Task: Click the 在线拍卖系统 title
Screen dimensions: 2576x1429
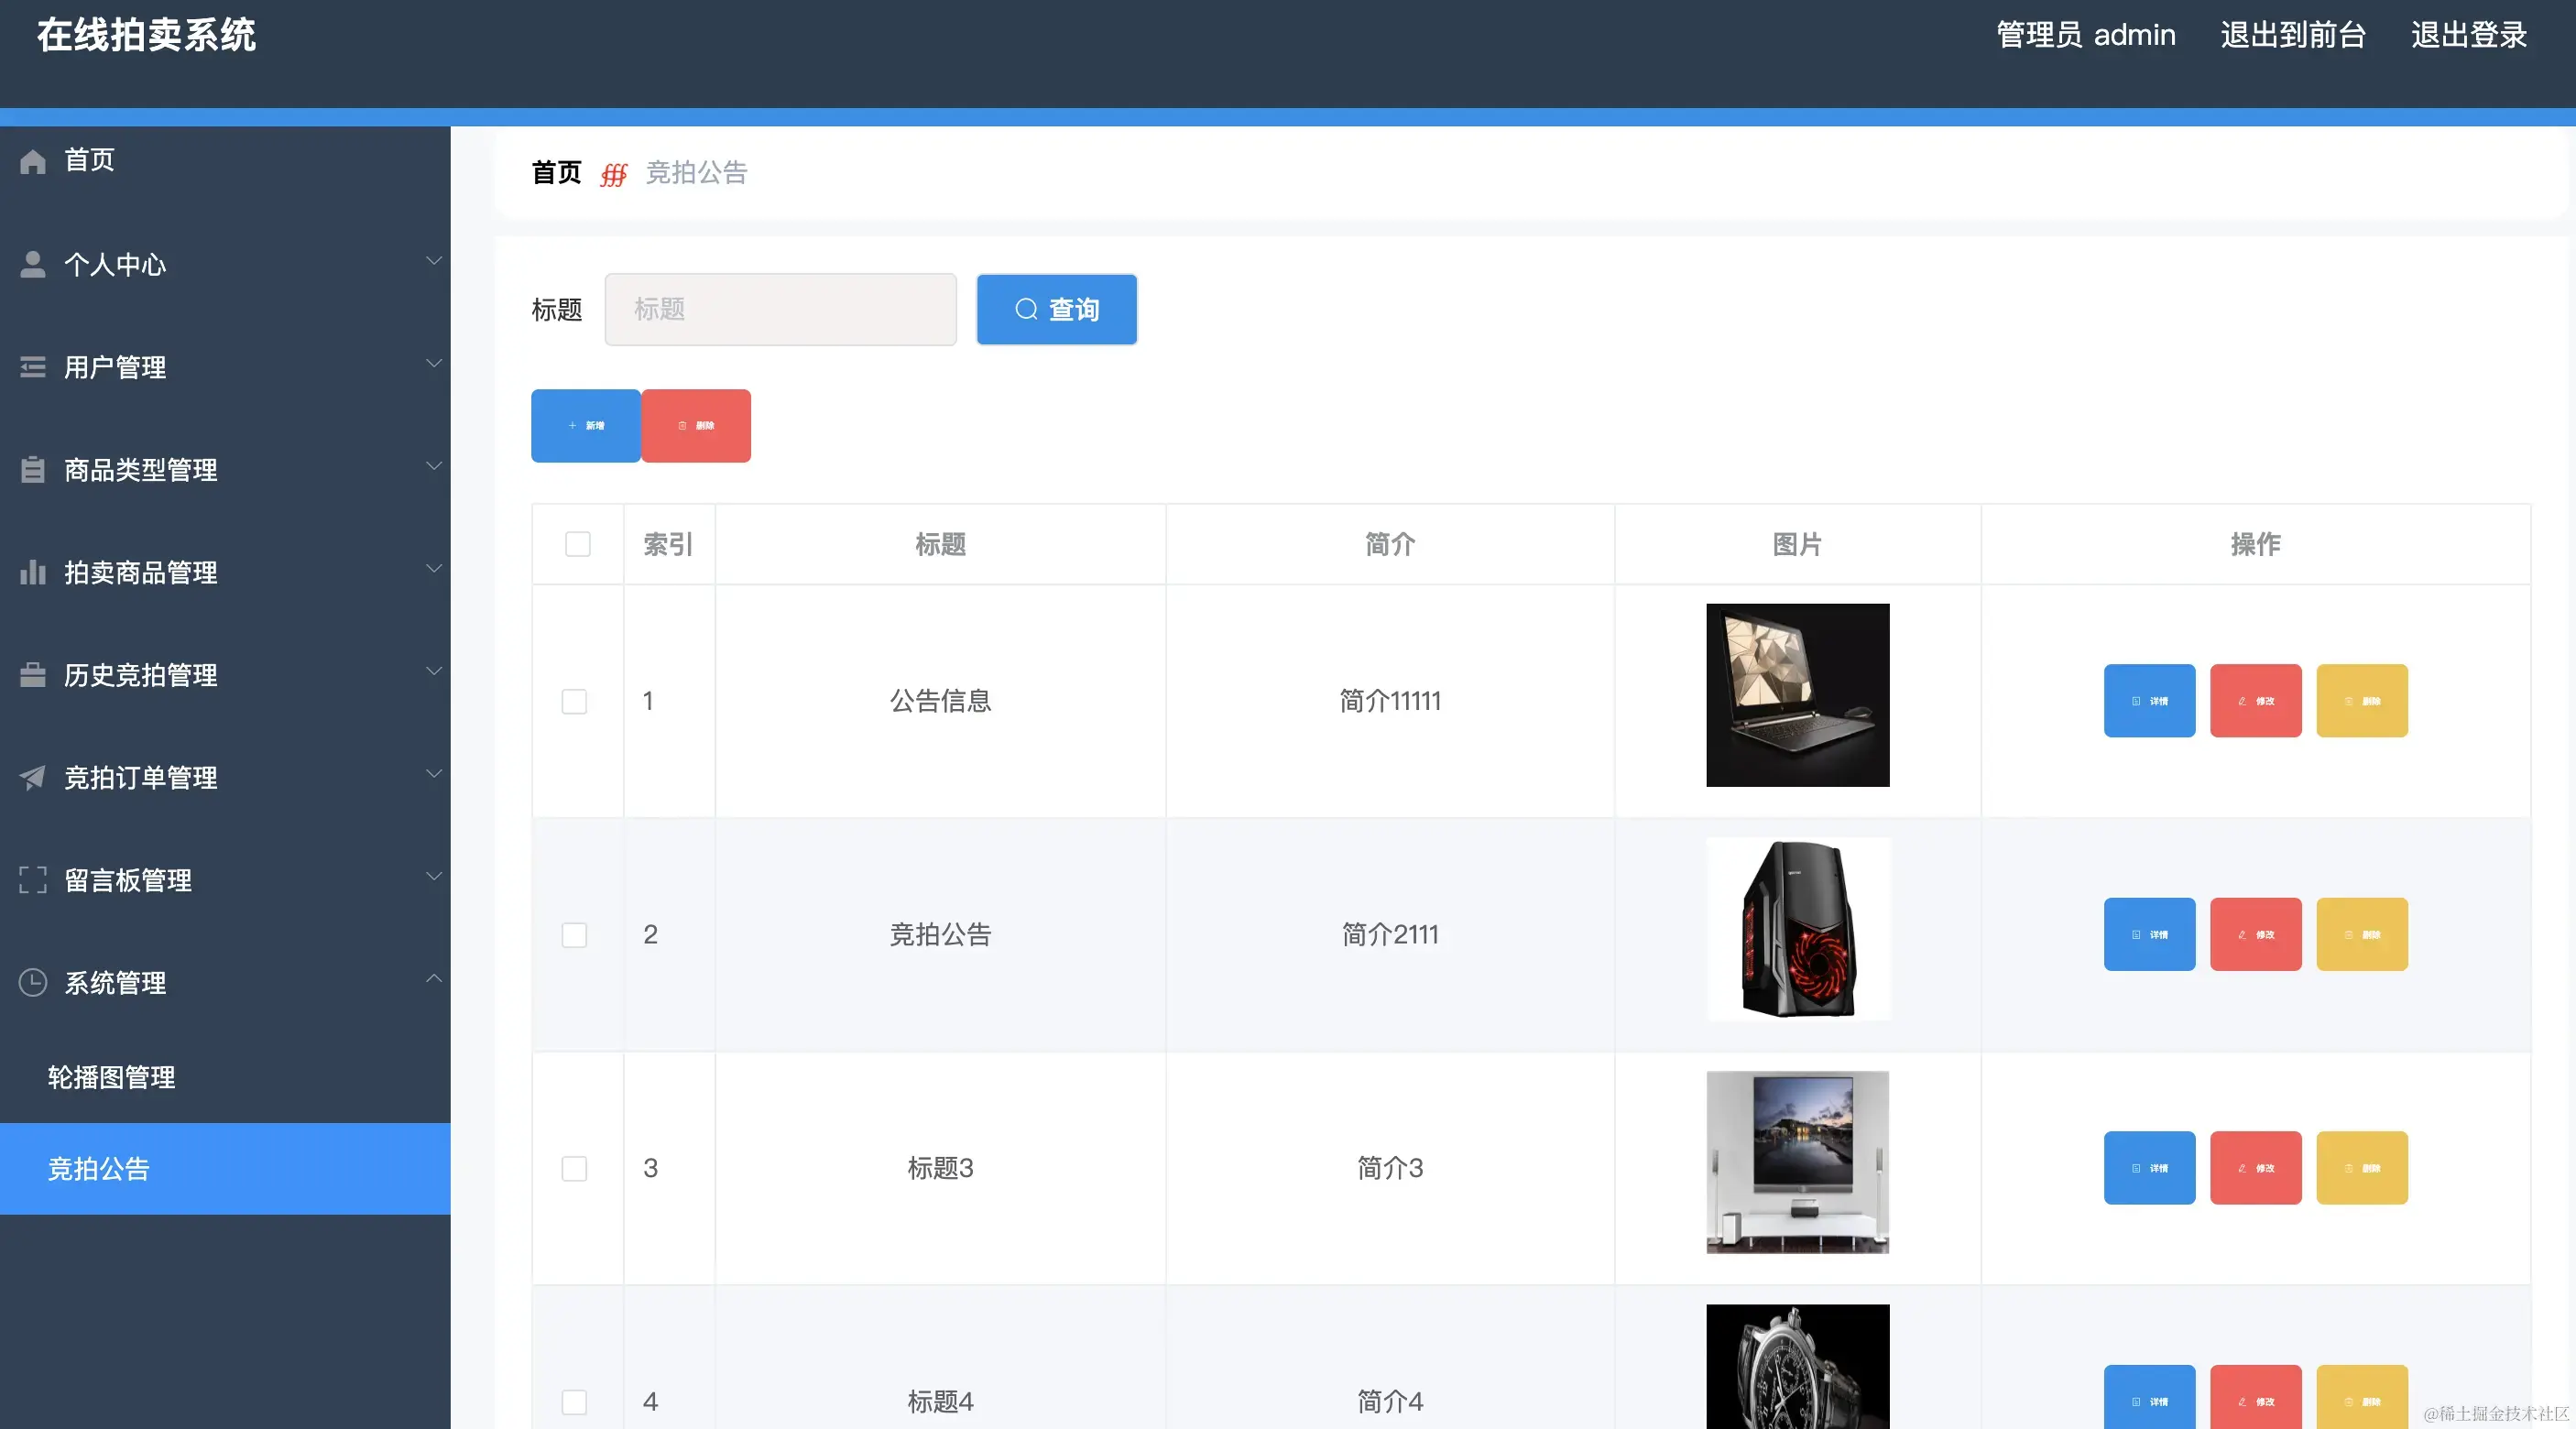Action: pyautogui.click(x=147, y=35)
